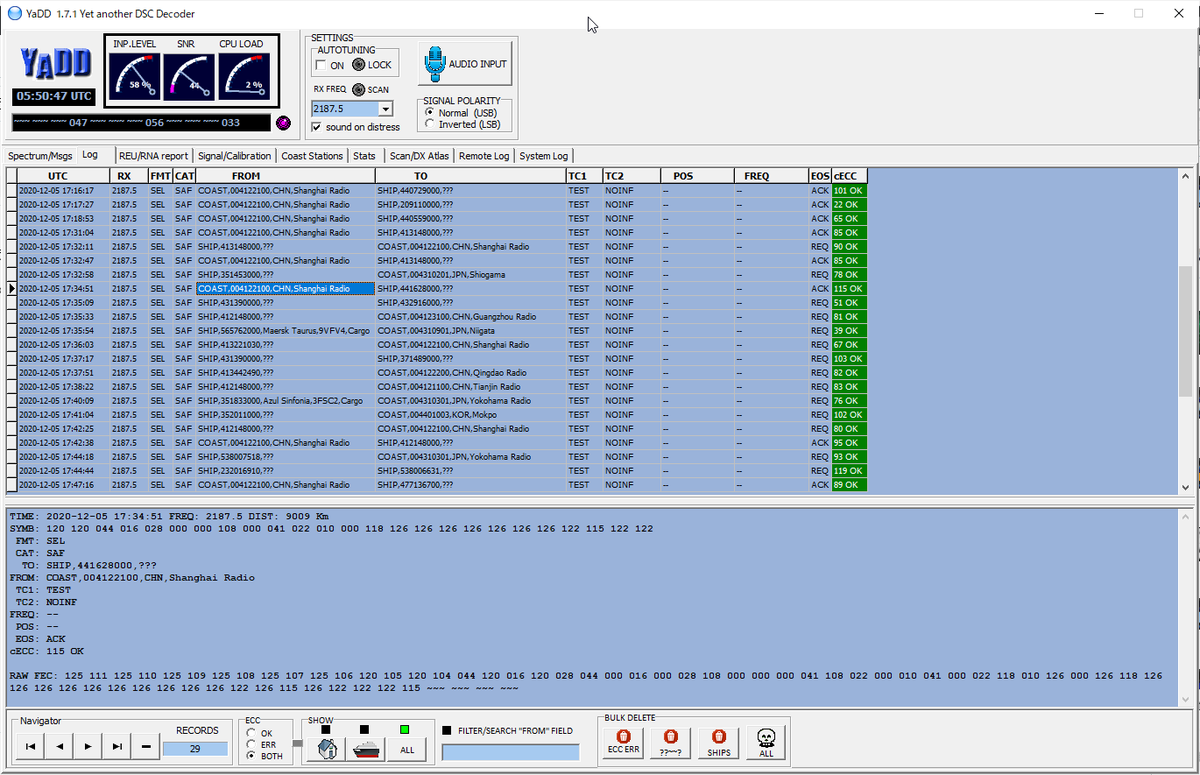Toggle the RX FREQ SCAN round indicator
This screenshot has width=1200, height=775.
pos(359,89)
